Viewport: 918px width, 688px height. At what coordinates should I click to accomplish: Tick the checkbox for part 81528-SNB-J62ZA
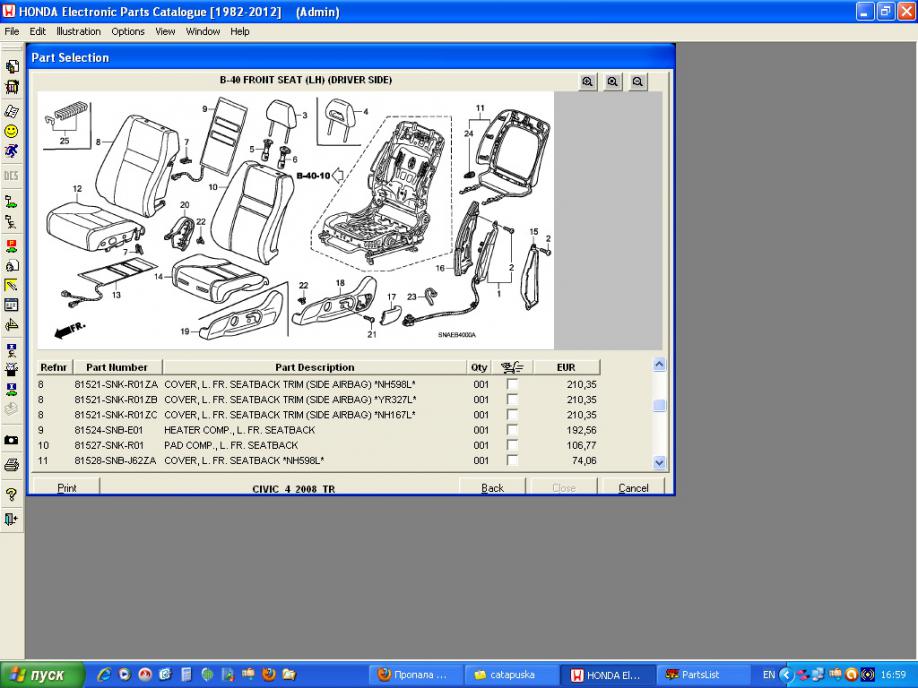click(x=512, y=460)
